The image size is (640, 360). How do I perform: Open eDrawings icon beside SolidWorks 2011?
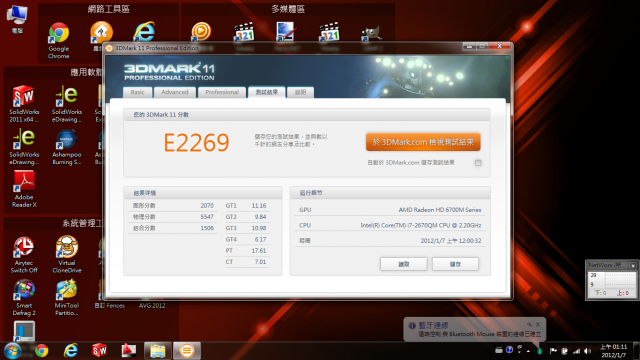[67, 104]
